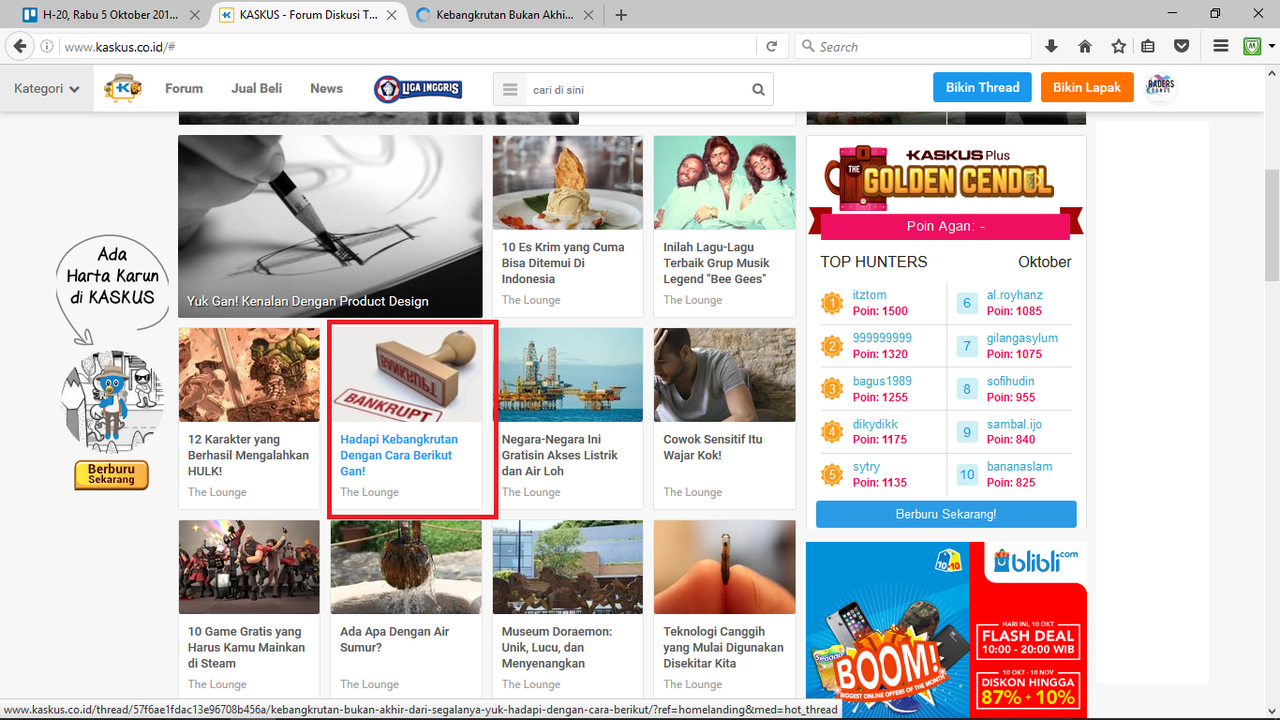The height and width of the screenshot is (720, 1280).
Task: Close the KASKUS Forum Diskusi tab
Action: (x=391, y=15)
